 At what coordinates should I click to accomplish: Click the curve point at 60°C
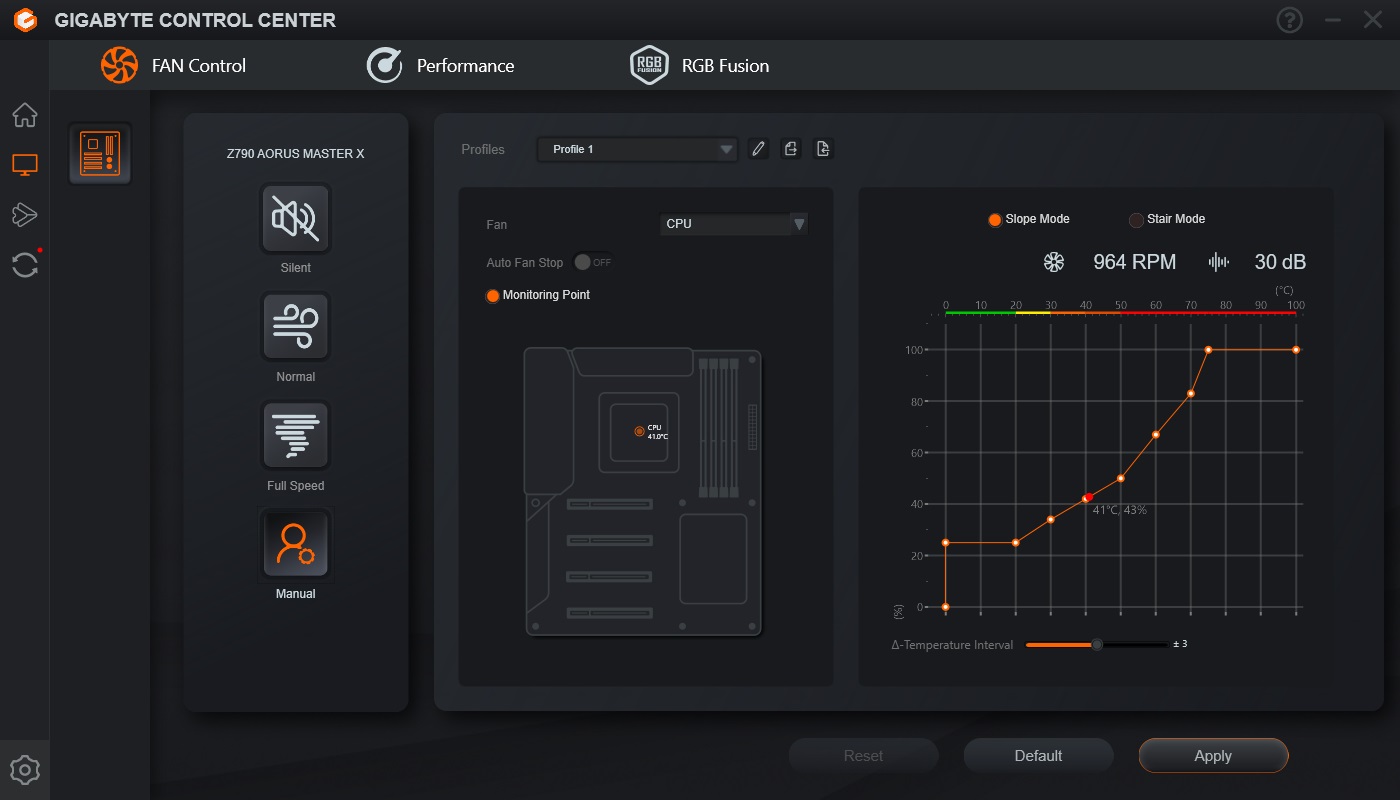[x=1156, y=434]
